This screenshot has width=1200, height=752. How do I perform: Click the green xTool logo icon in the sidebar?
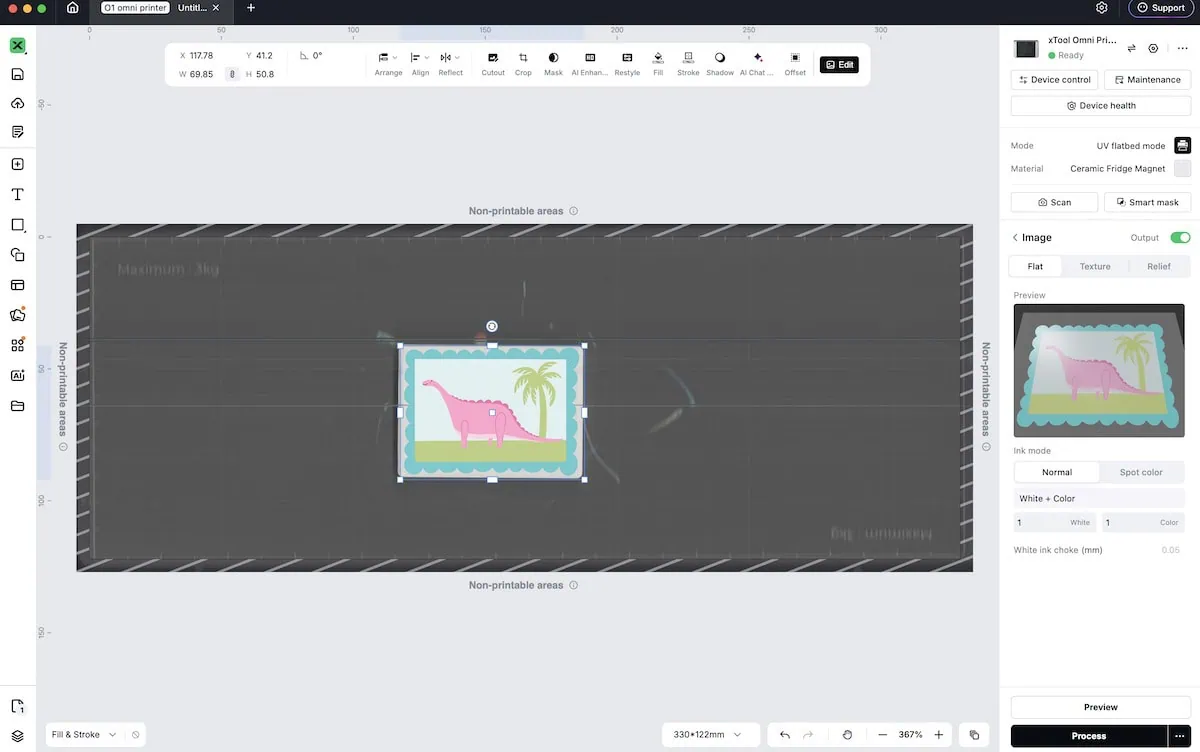tap(17, 46)
